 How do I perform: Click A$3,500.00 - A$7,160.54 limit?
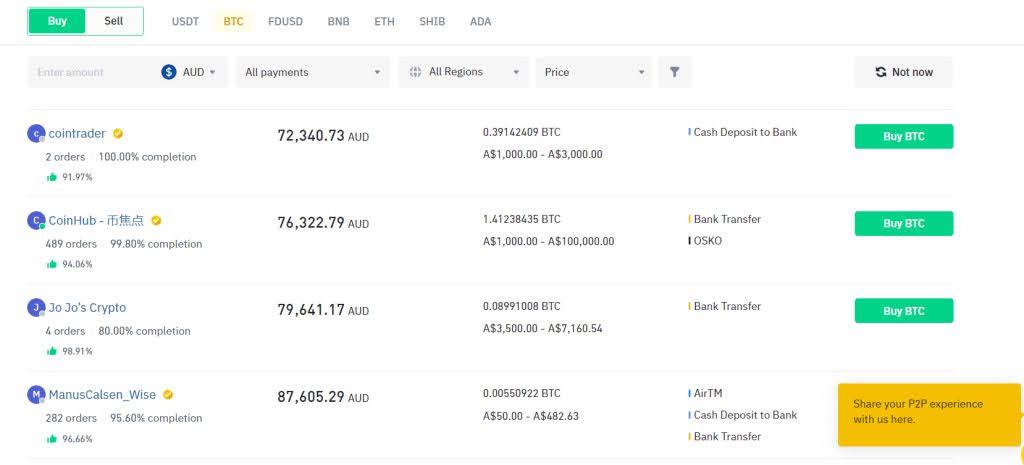543,329
